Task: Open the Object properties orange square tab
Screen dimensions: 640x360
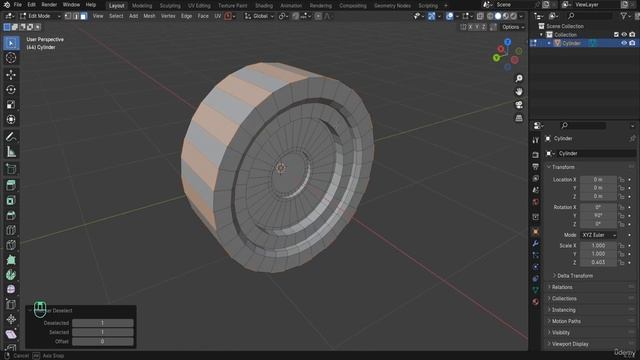Action: (536, 232)
